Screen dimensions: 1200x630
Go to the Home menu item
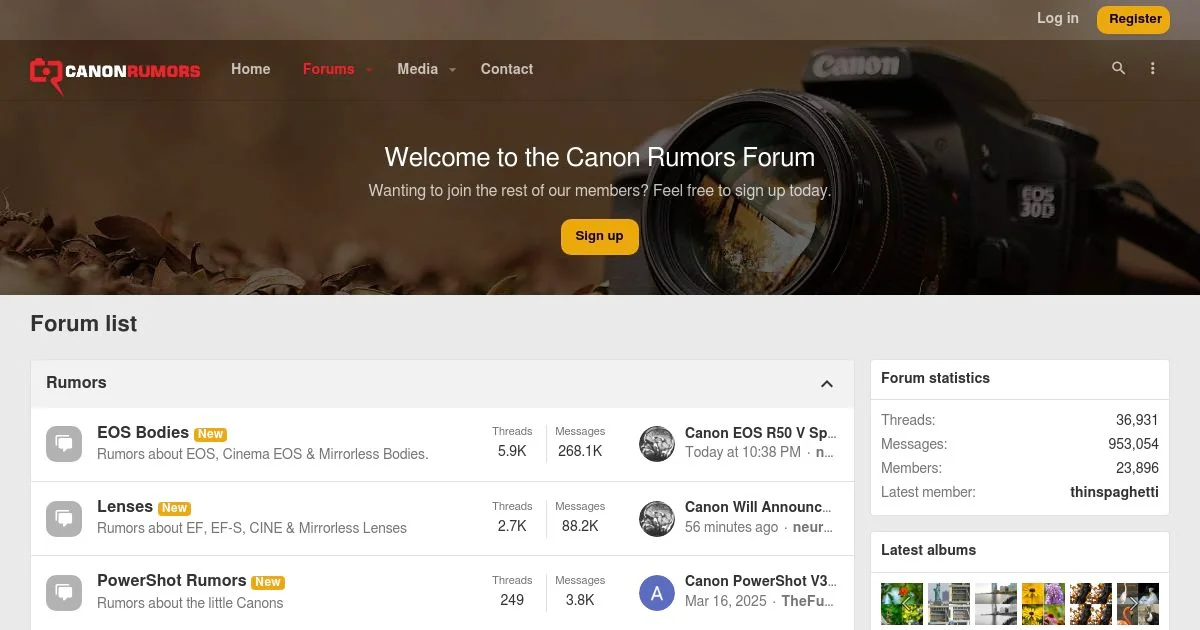[x=251, y=69]
